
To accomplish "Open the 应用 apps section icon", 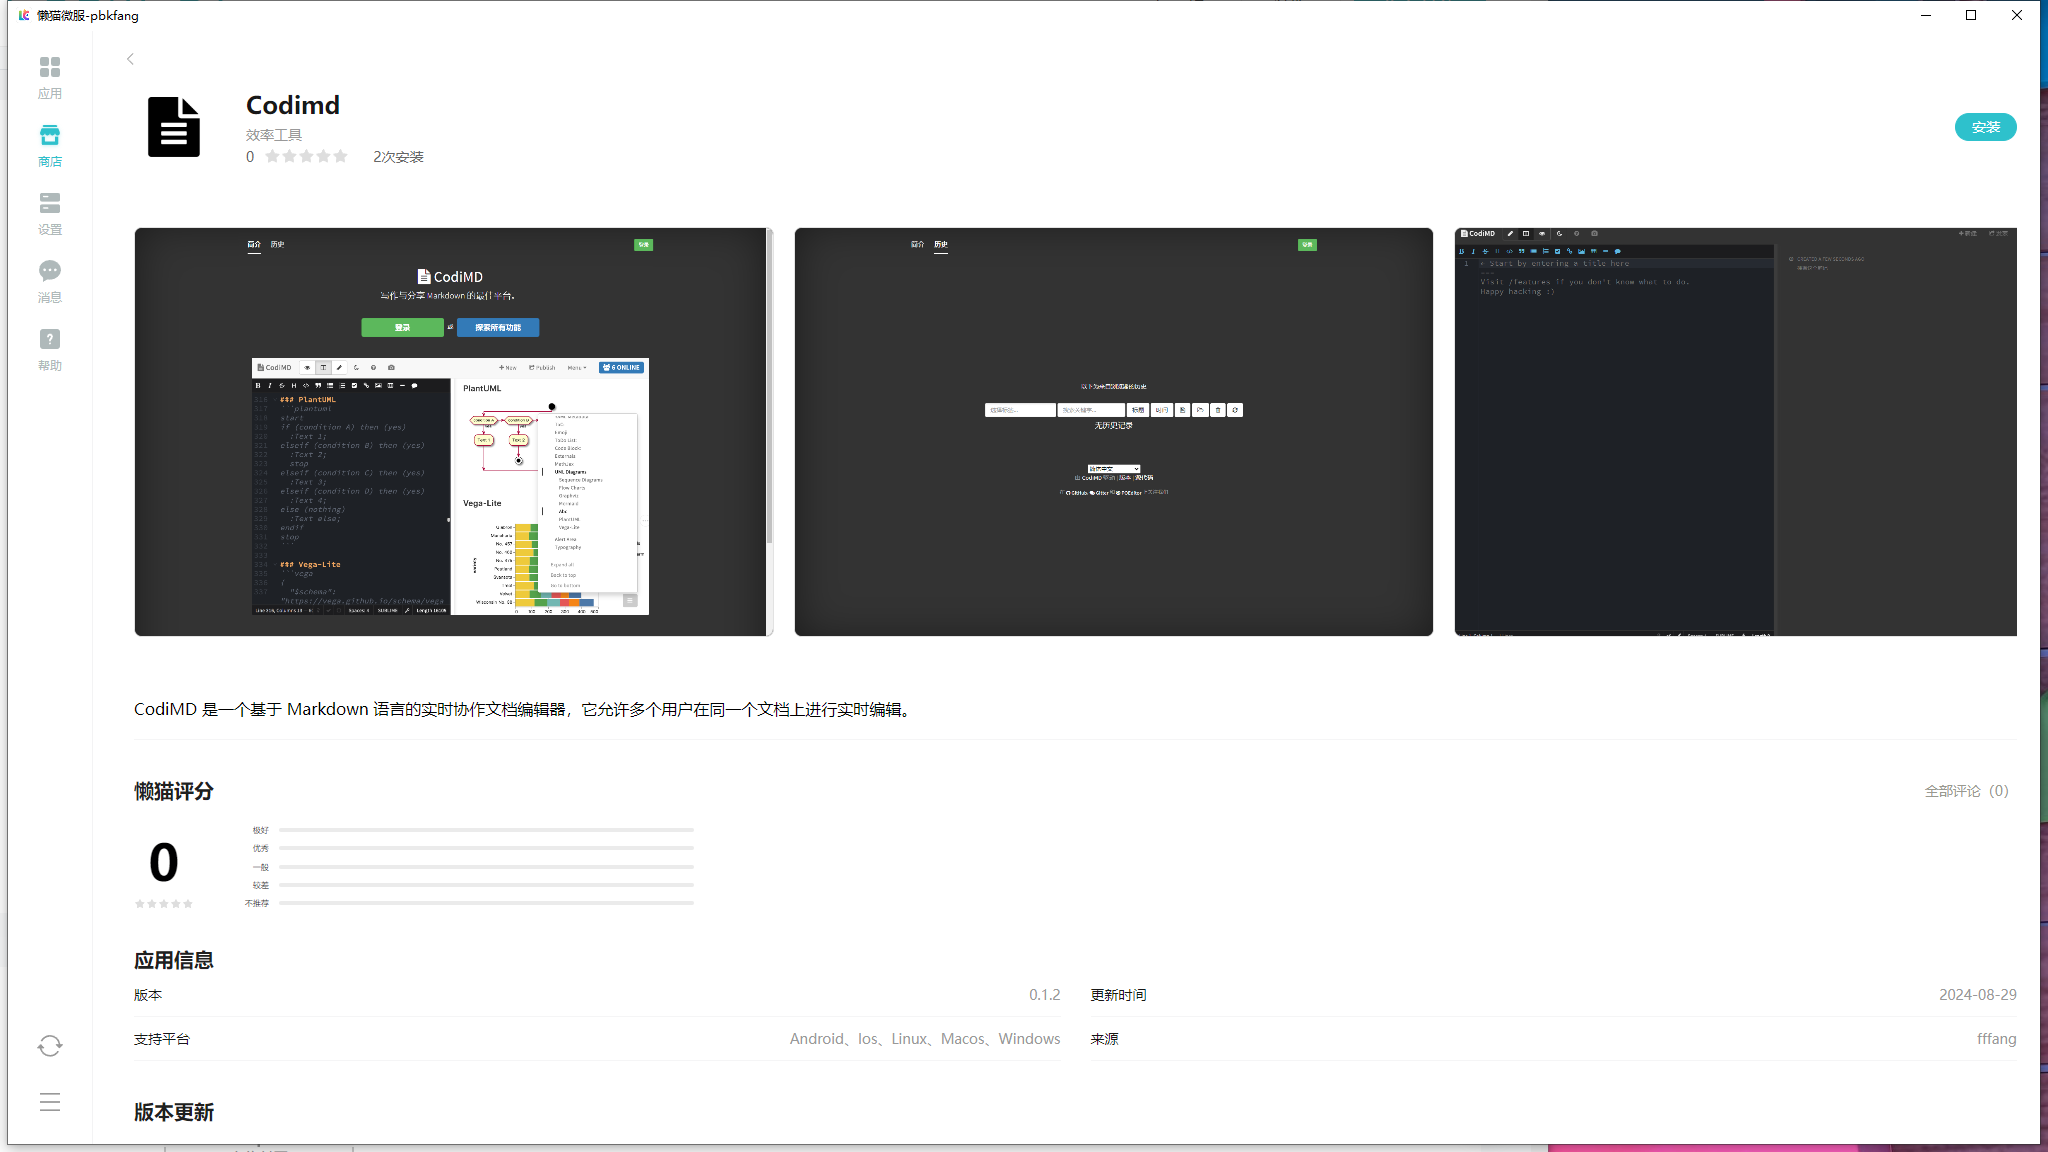I will tap(50, 78).
